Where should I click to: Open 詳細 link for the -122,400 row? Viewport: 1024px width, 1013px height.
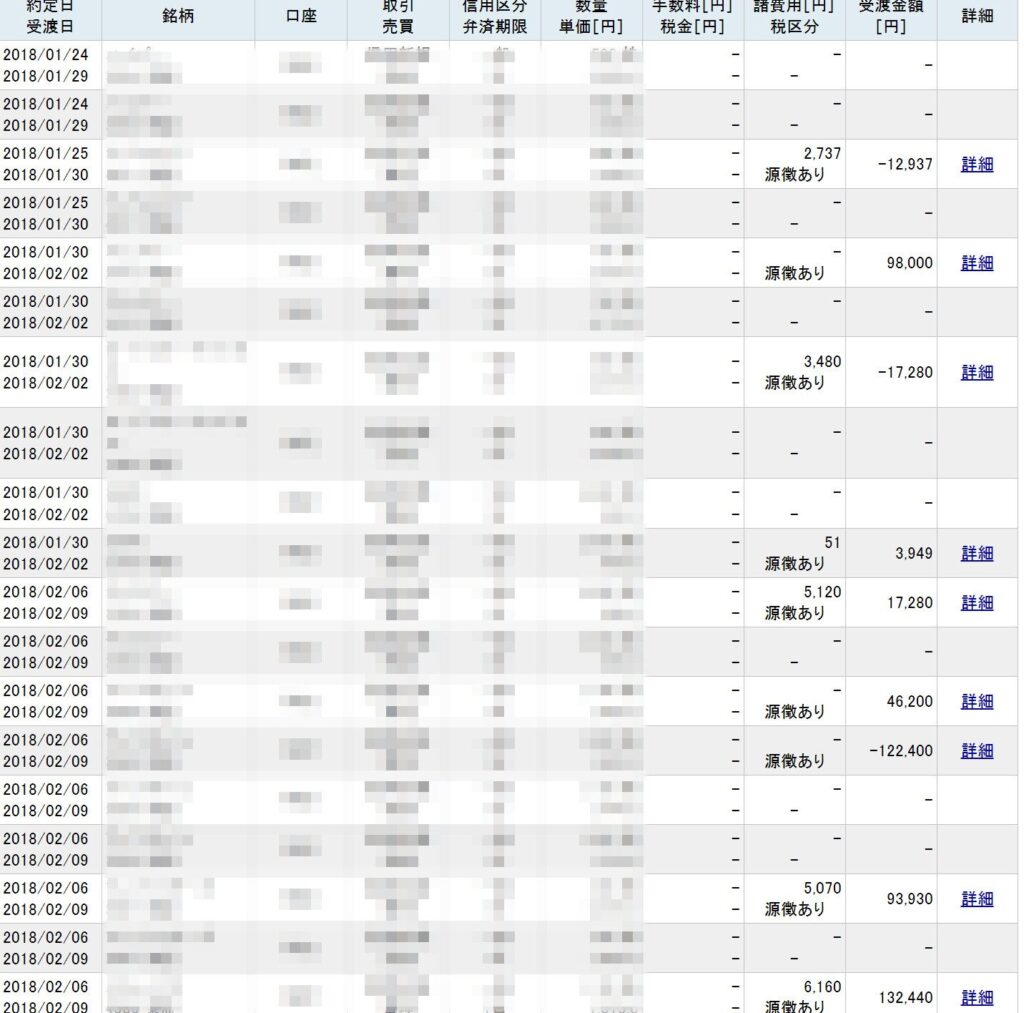pyautogui.click(x=977, y=751)
